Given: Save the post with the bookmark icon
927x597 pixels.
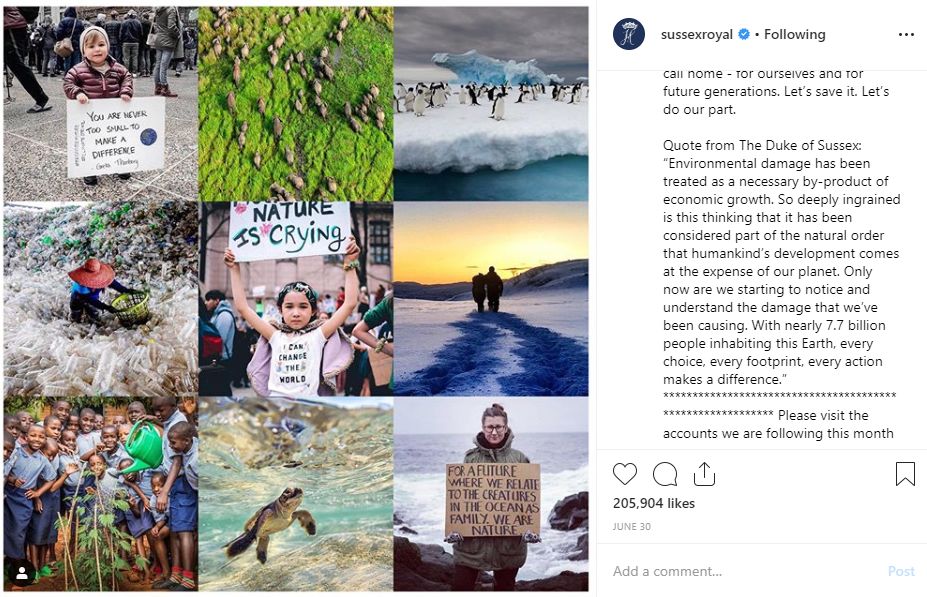Looking at the screenshot, I should click(905, 474).
